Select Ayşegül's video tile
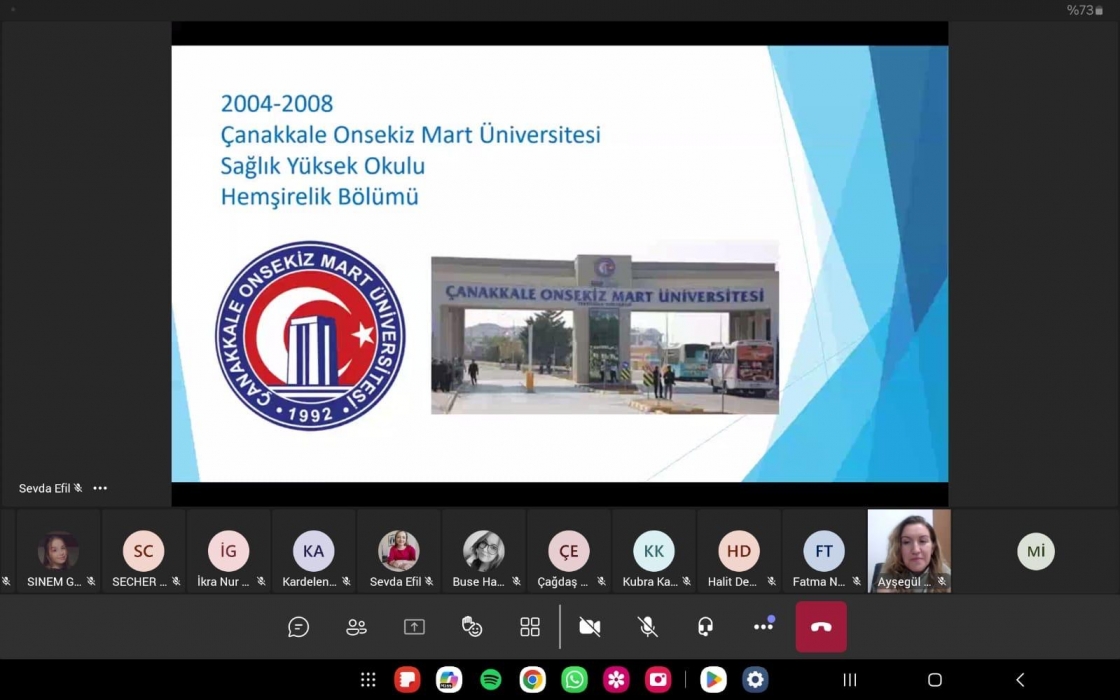Screen dimensions: 1120x700 point(909,551)
